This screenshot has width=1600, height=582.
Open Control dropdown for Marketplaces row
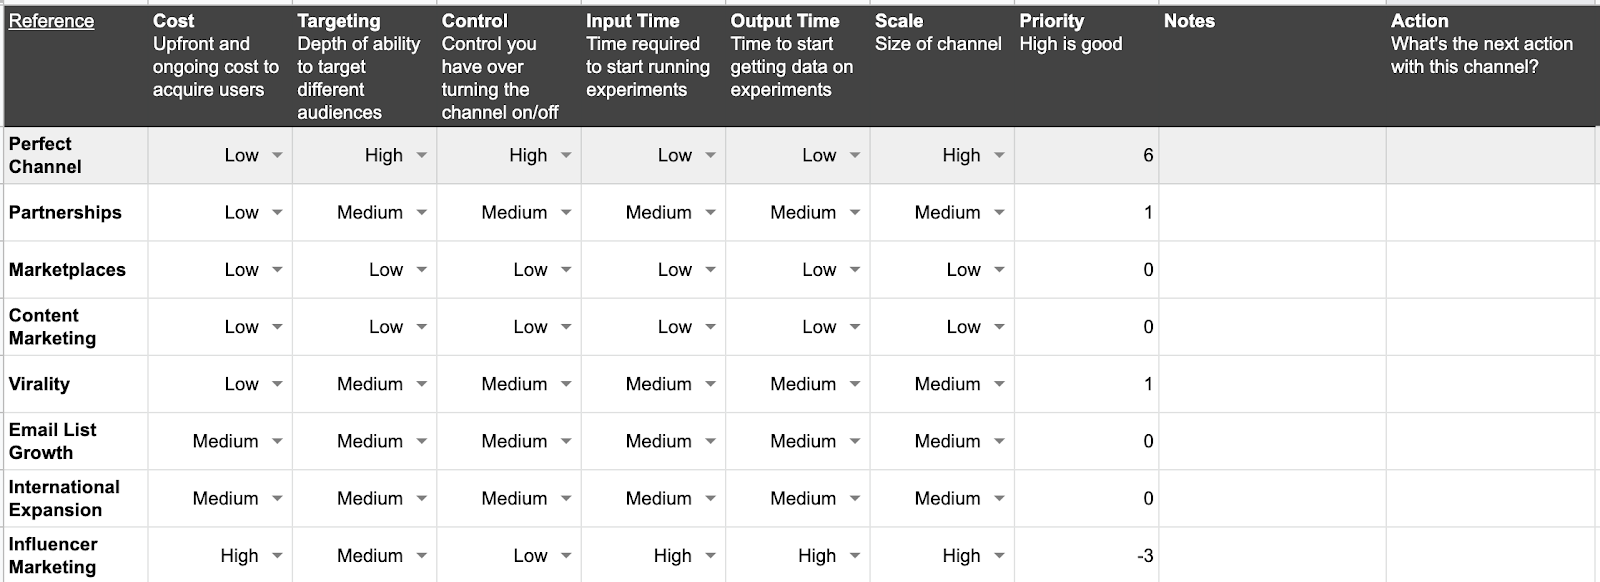(x=566, y=270)
